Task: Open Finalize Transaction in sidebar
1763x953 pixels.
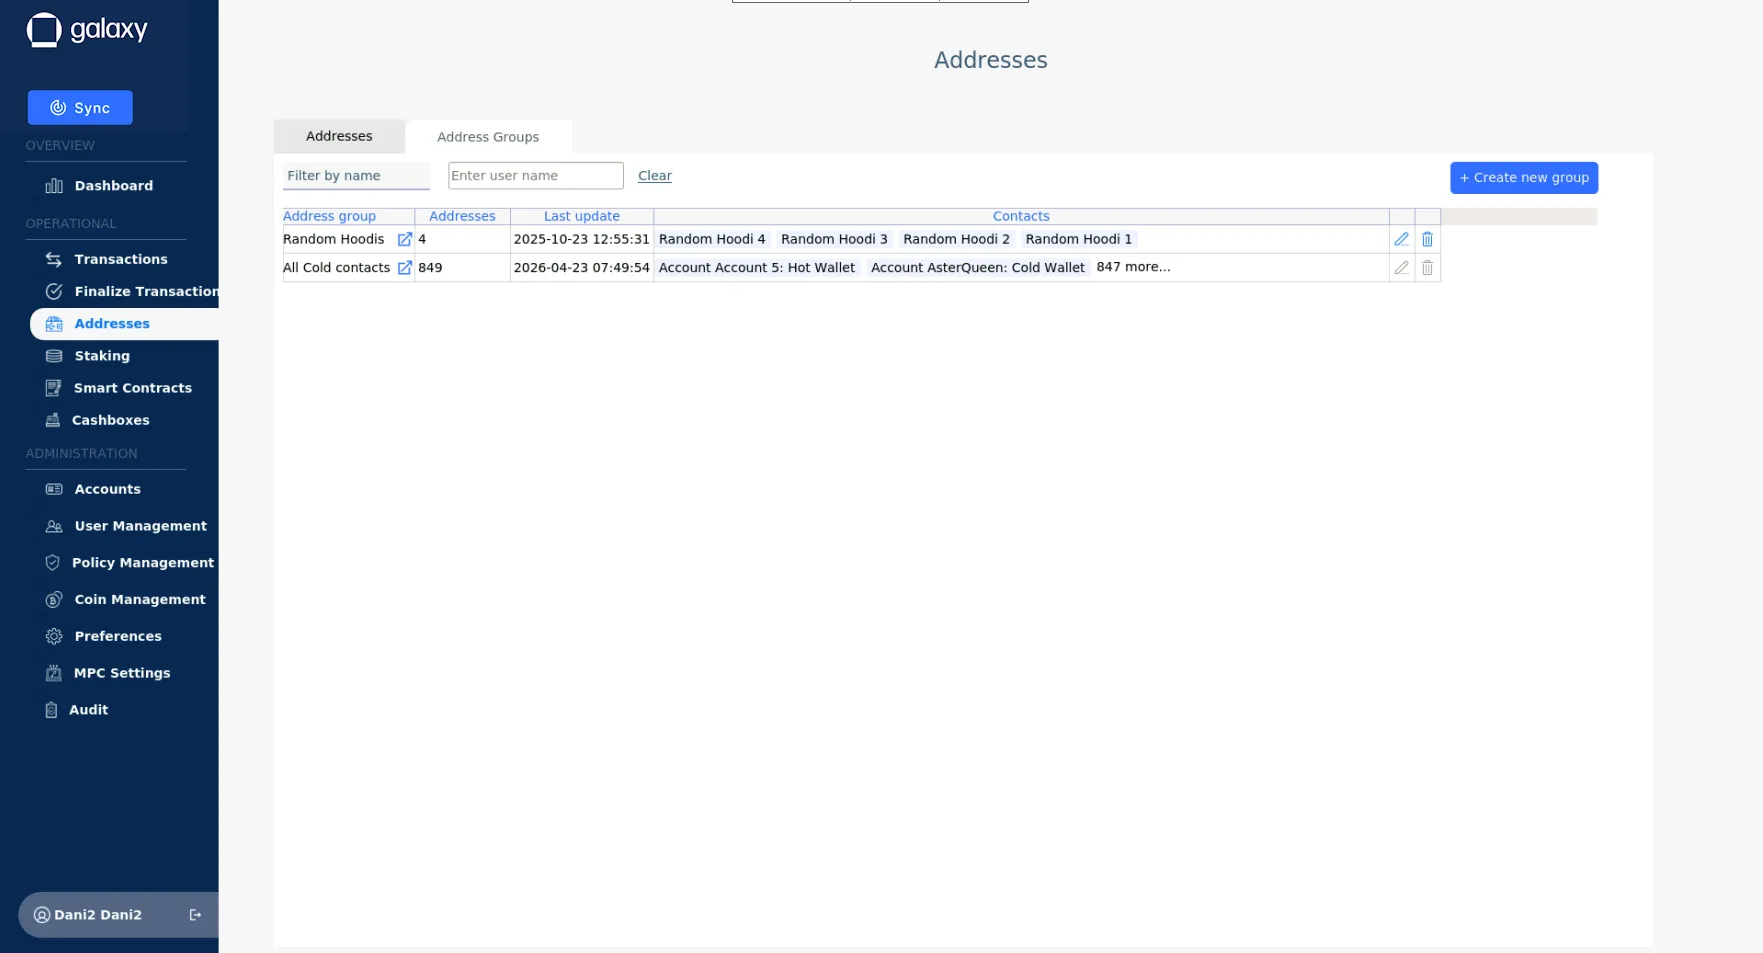Action: [132, 291]
